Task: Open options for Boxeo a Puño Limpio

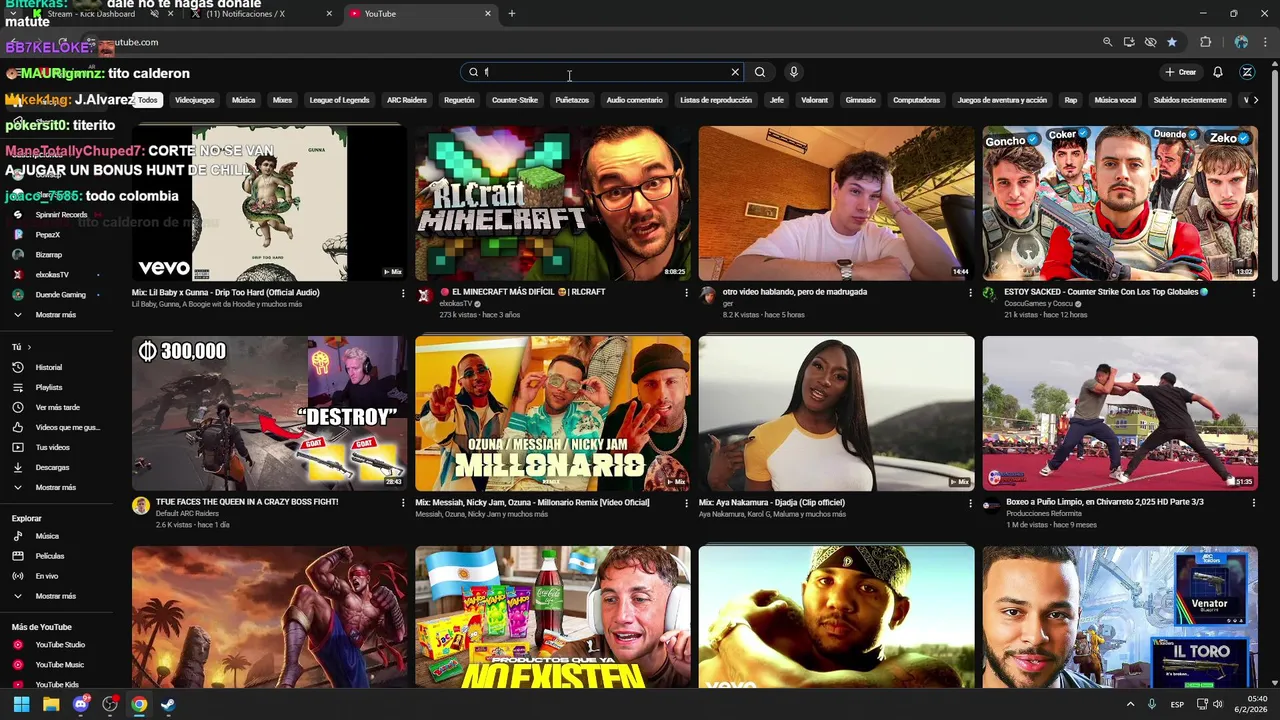Action: tap(1254, 503)
